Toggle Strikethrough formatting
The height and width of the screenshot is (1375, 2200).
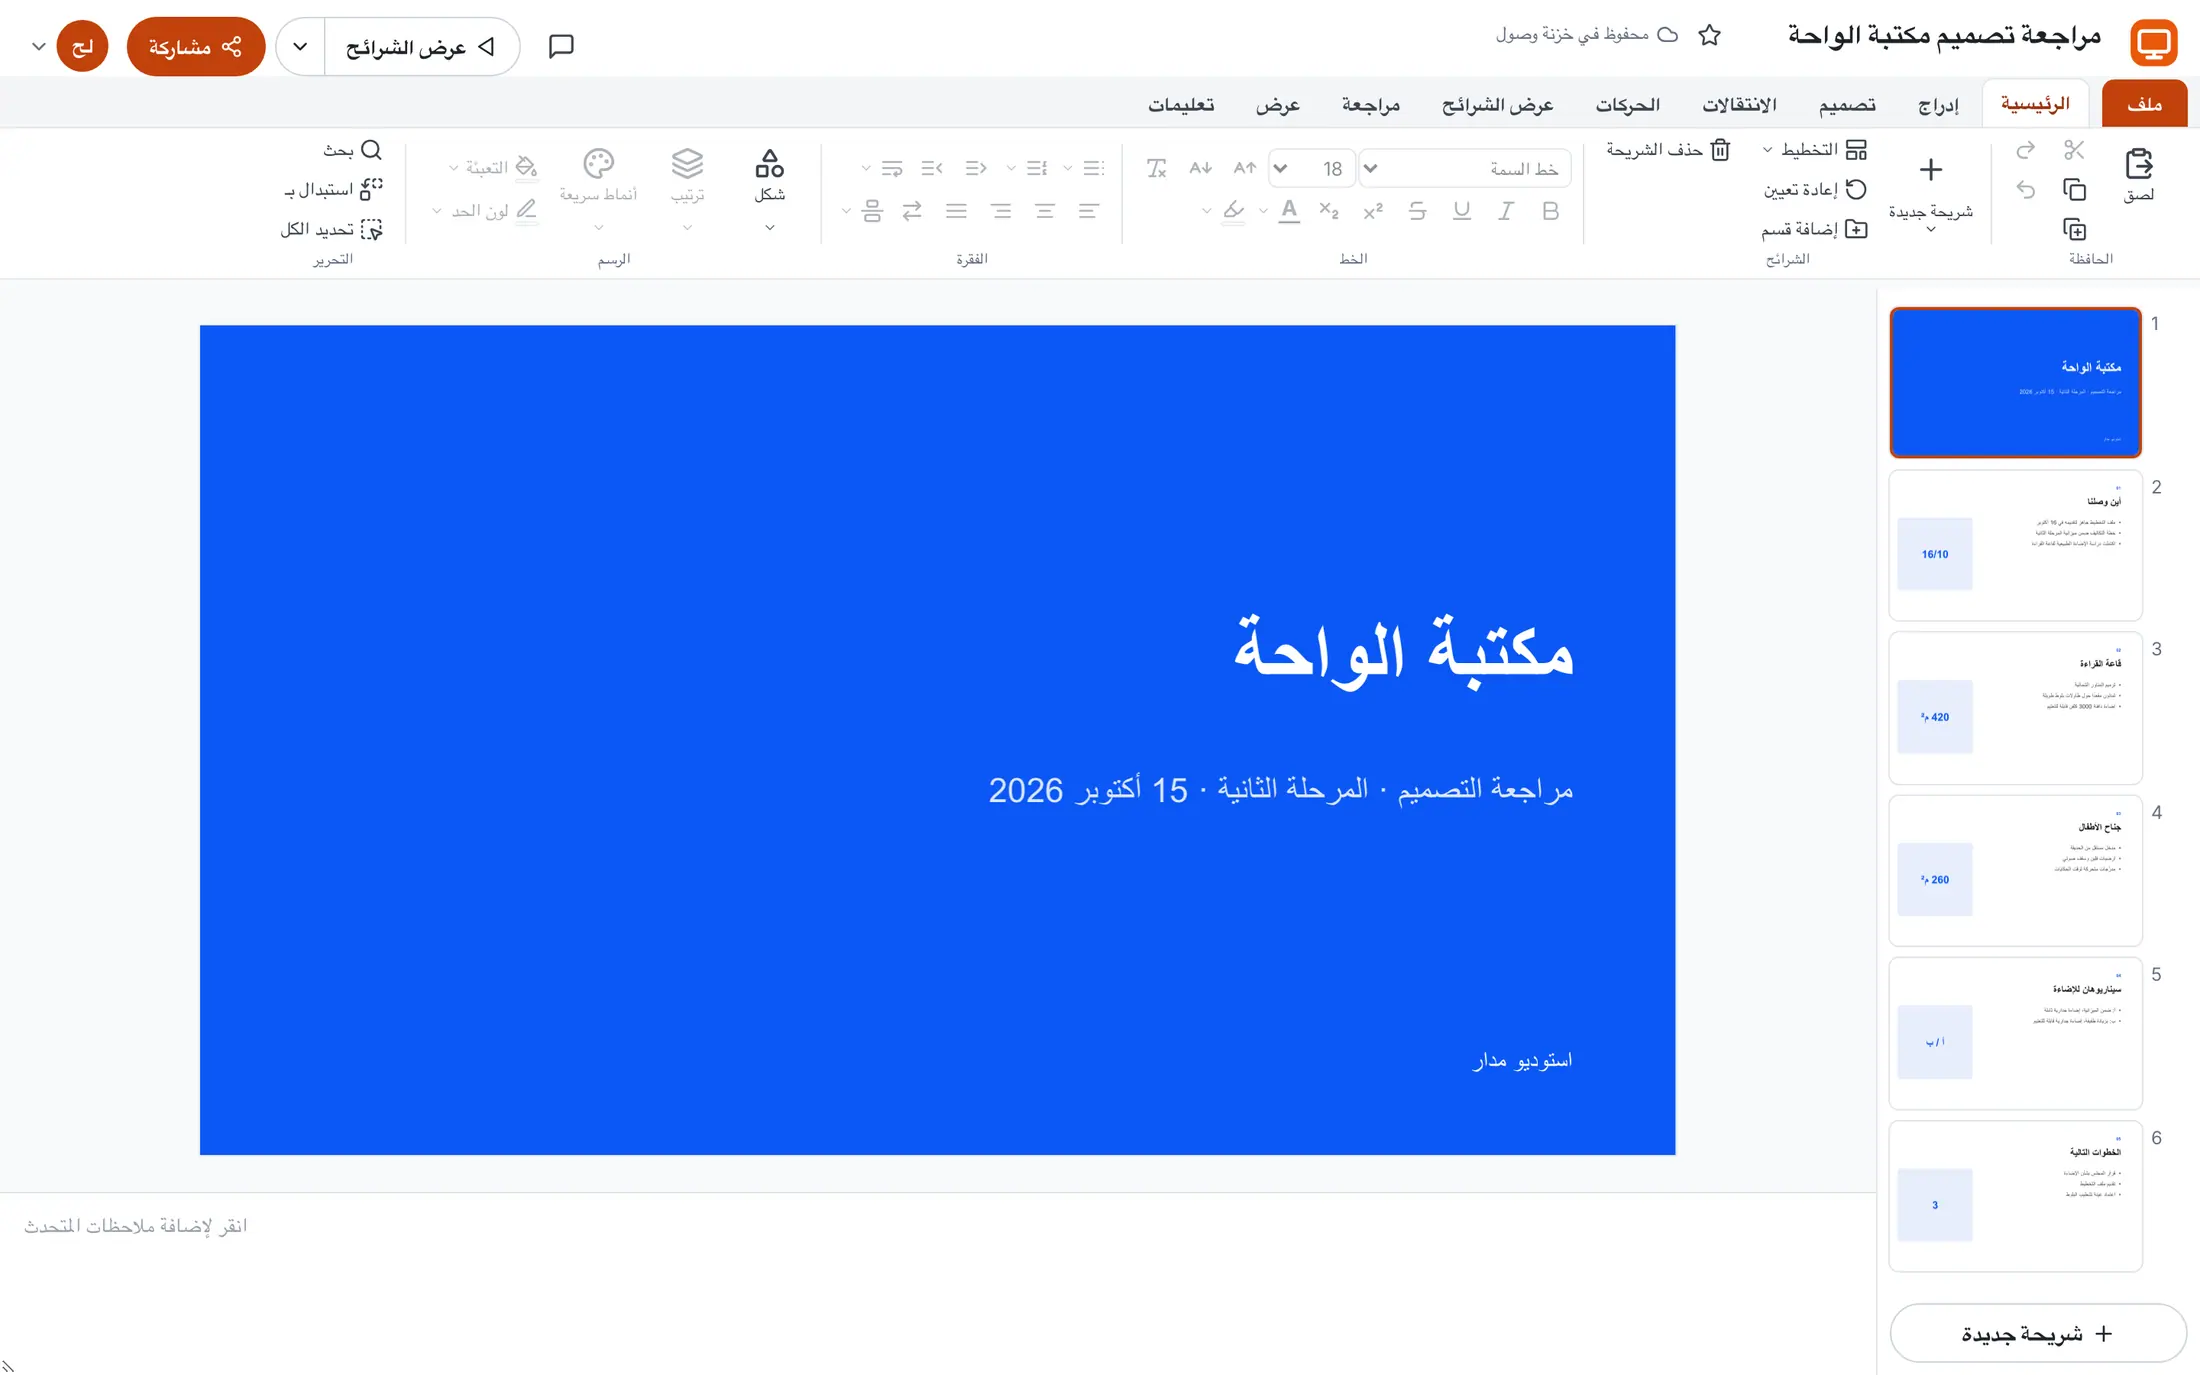click(x=1417, y=211)
